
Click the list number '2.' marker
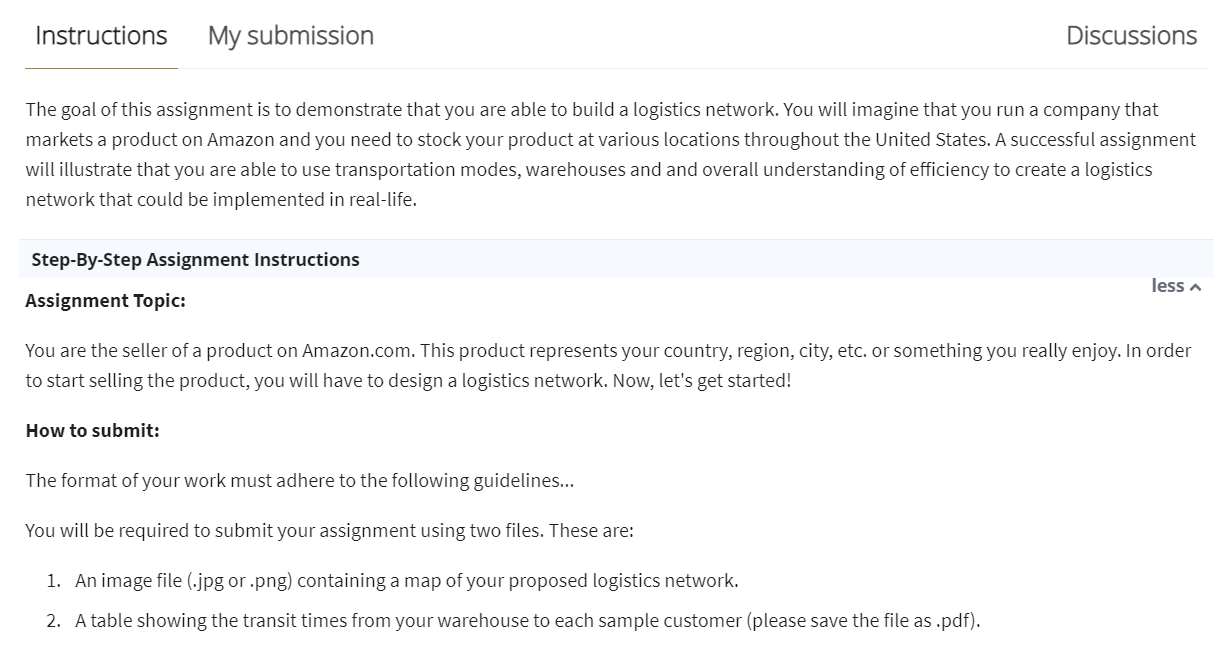click(x=54, y=621)
